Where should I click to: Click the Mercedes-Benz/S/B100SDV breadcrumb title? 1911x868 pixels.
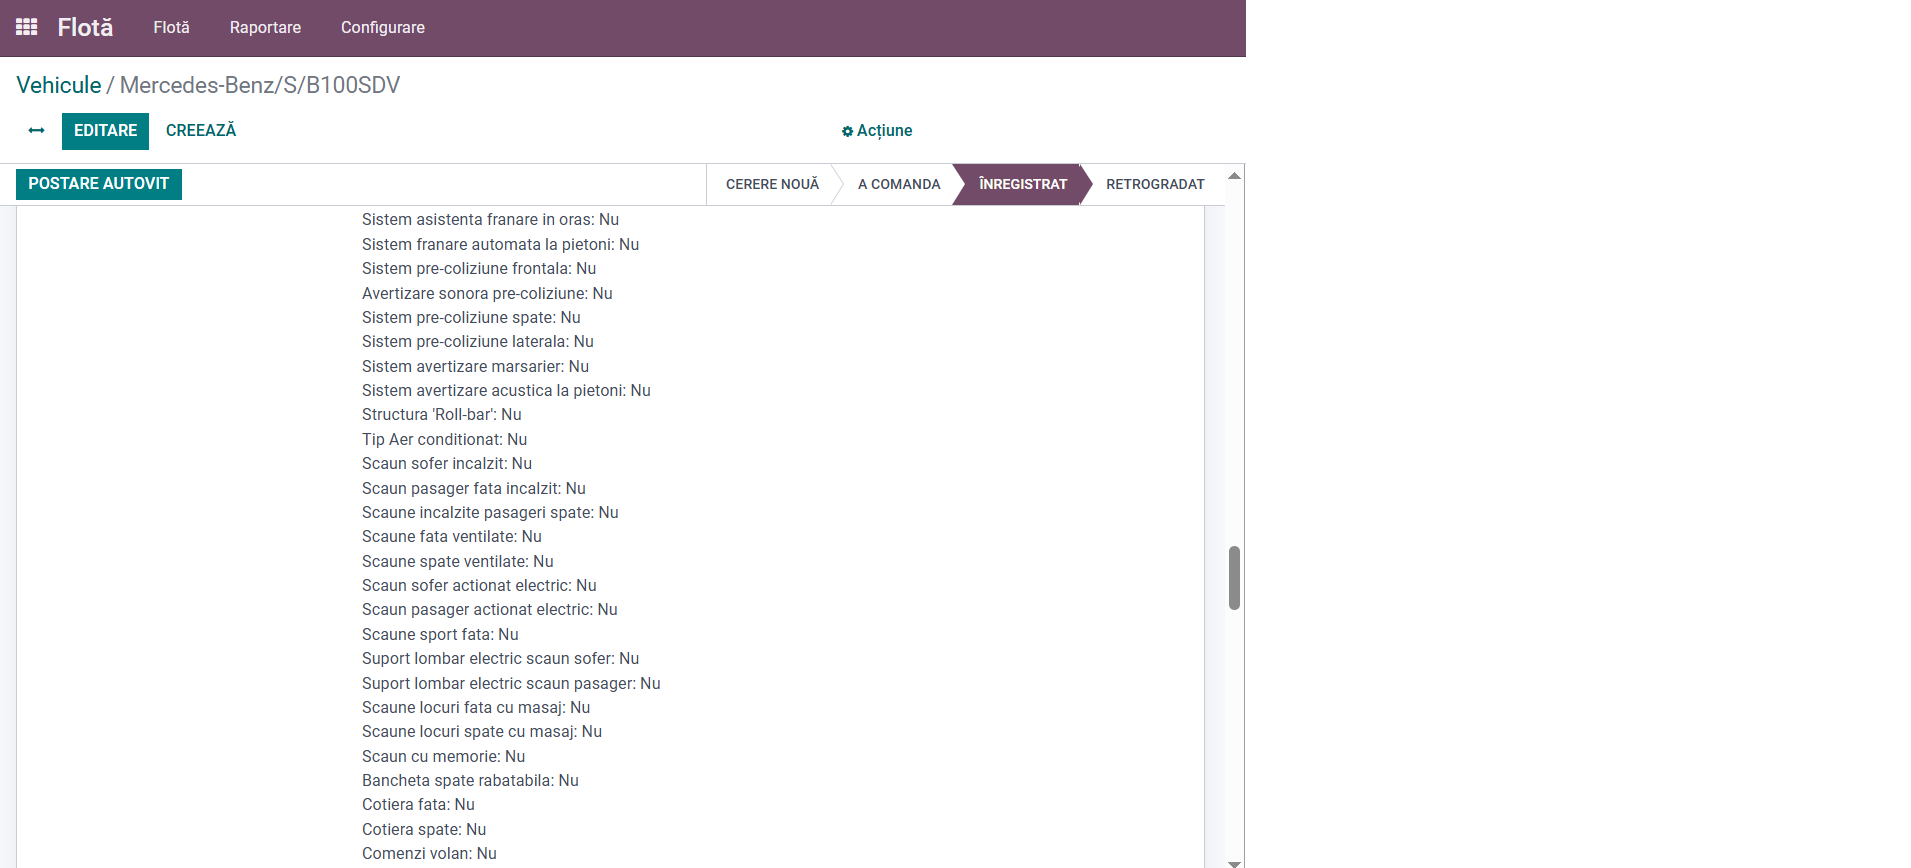pos(260,85)
